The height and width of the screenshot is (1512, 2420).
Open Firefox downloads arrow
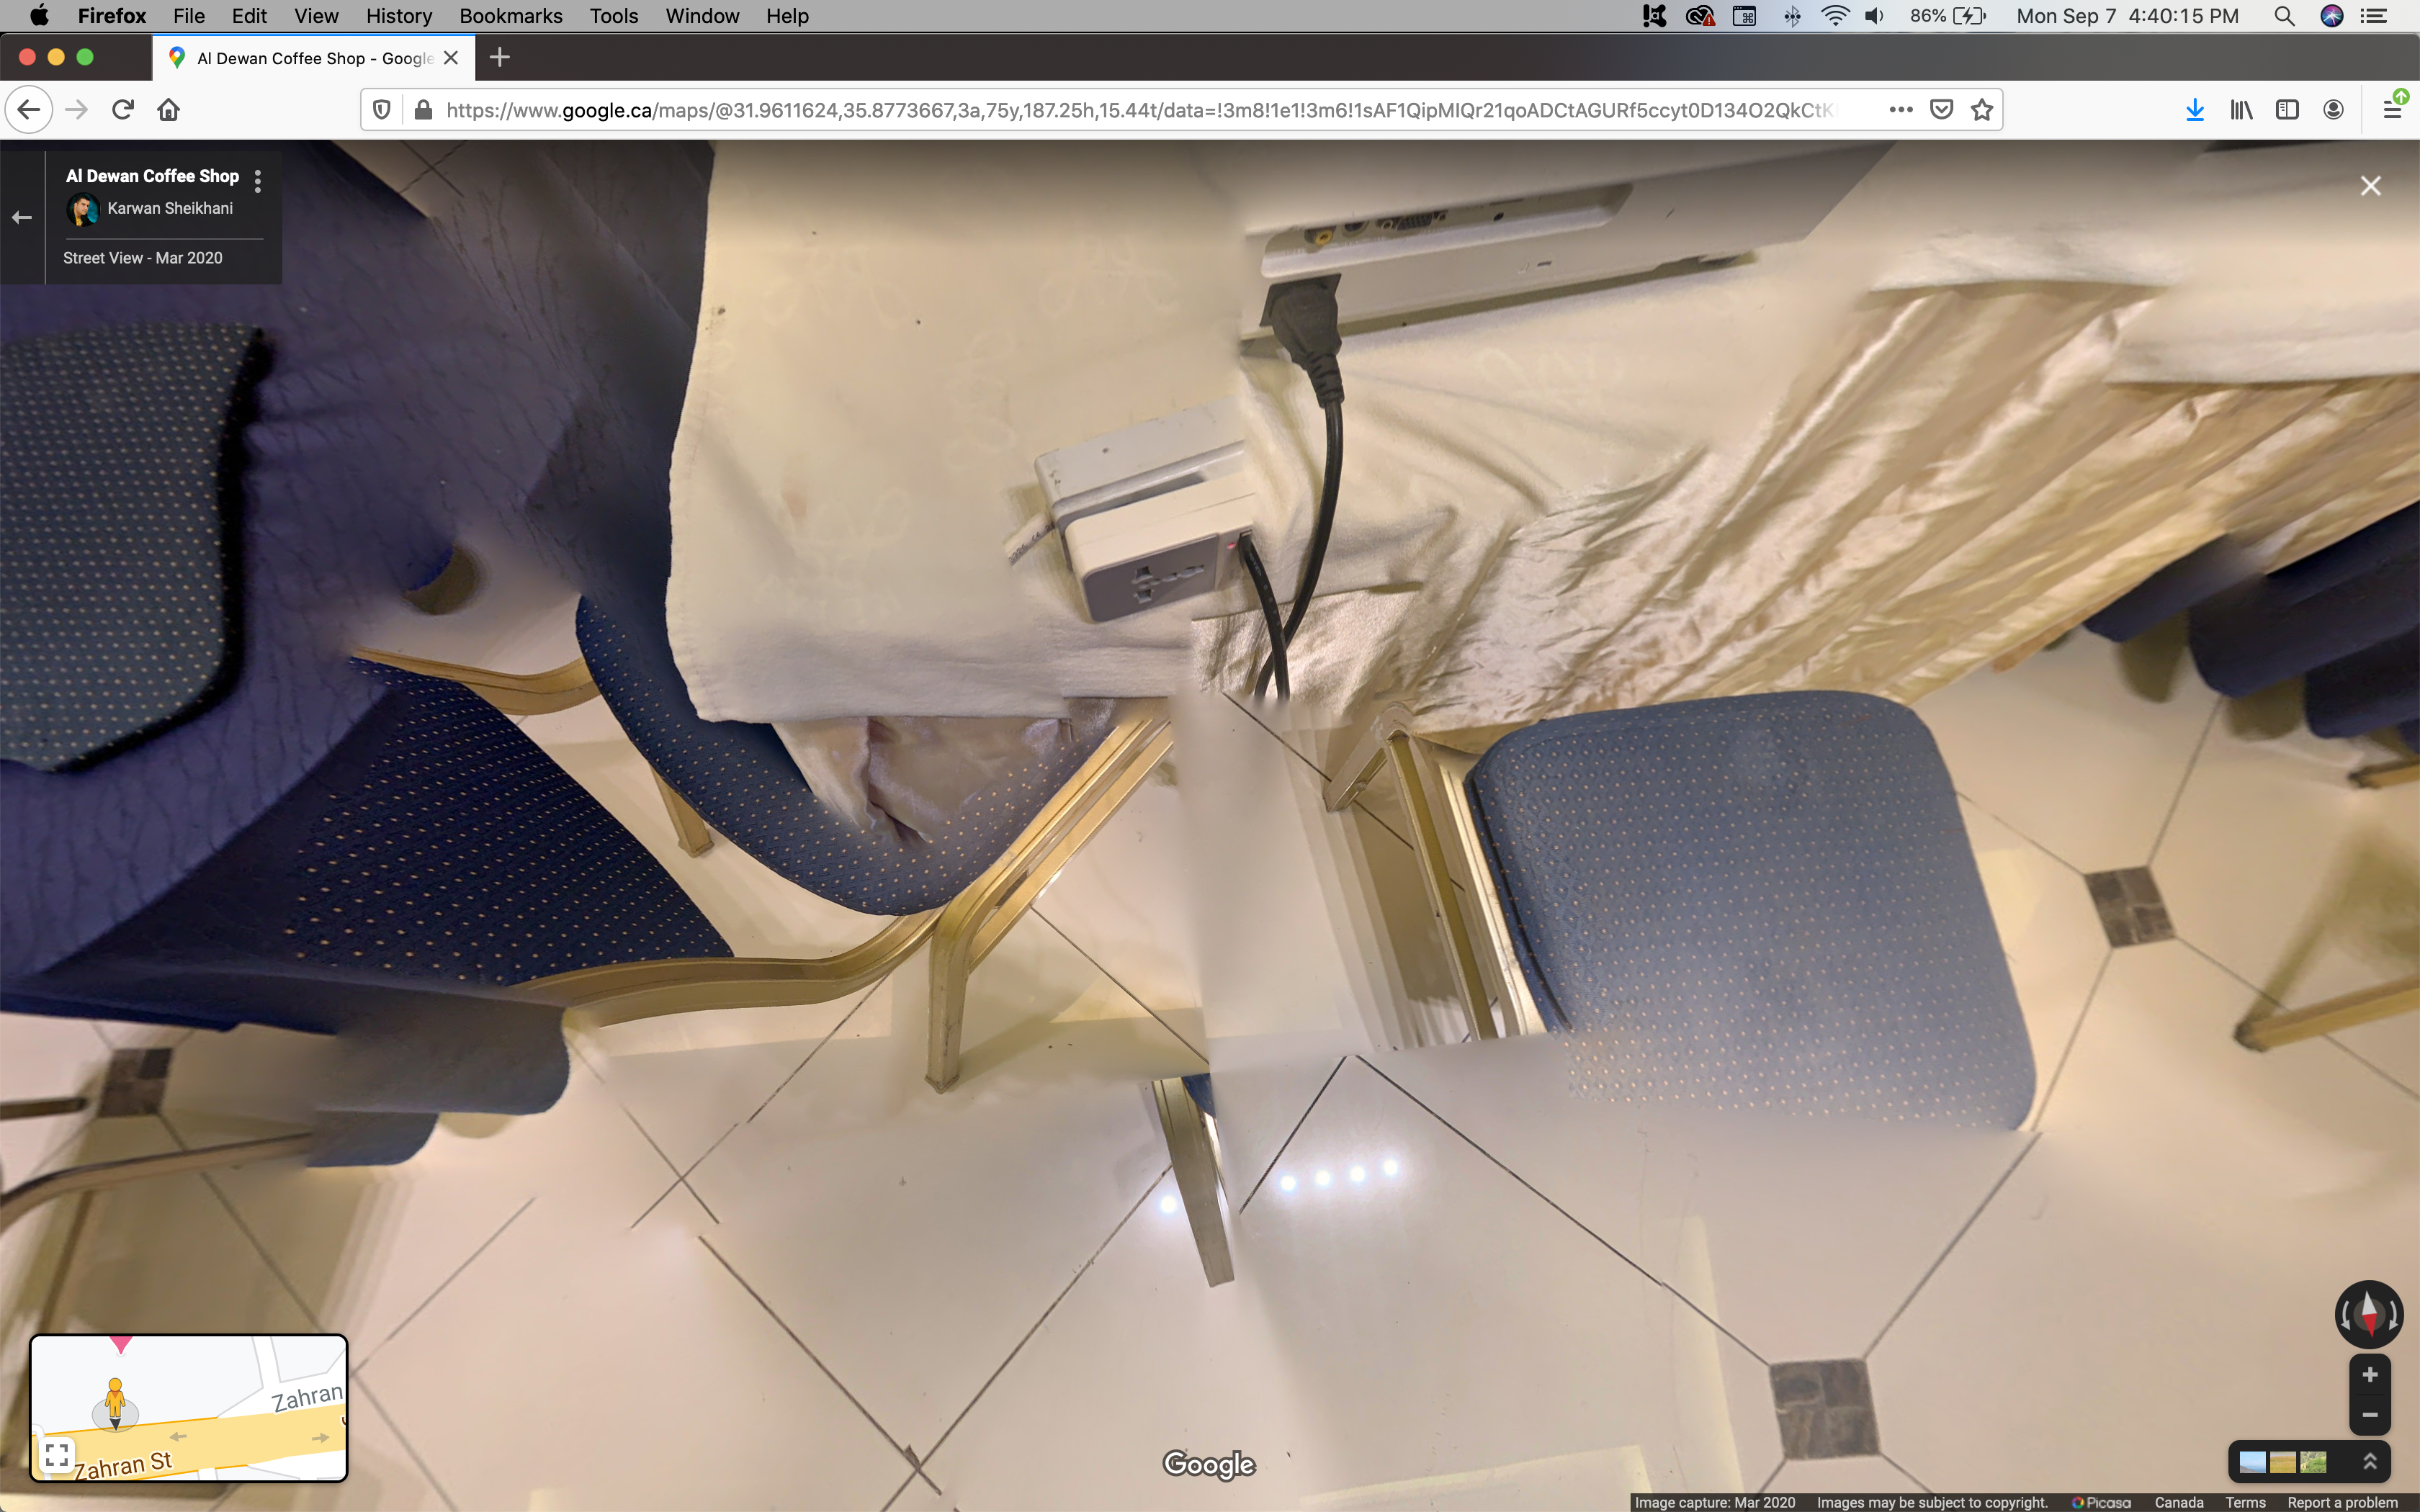coord(2194,110)
